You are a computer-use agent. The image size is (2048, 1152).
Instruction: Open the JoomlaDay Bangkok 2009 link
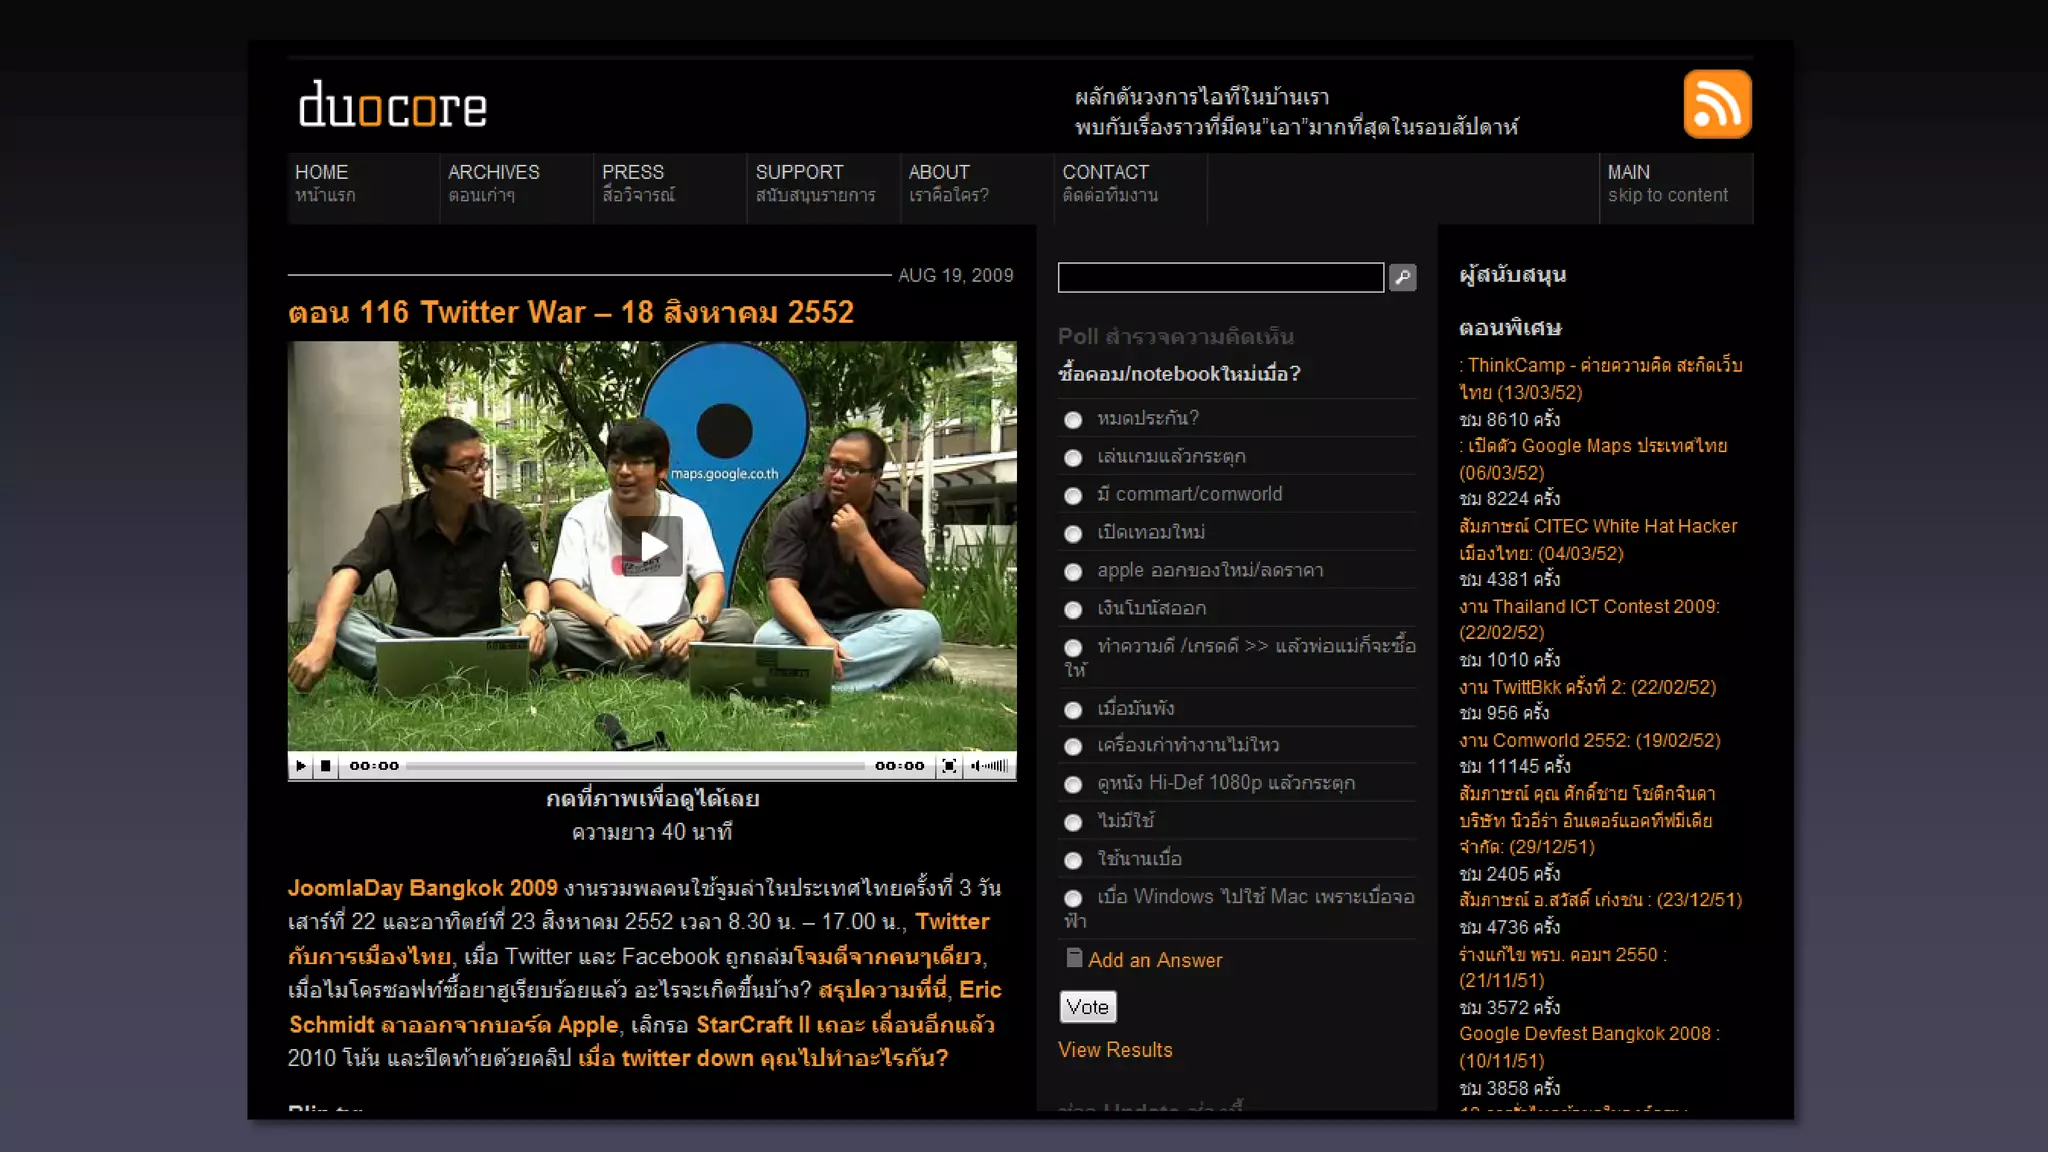(422, 888)
